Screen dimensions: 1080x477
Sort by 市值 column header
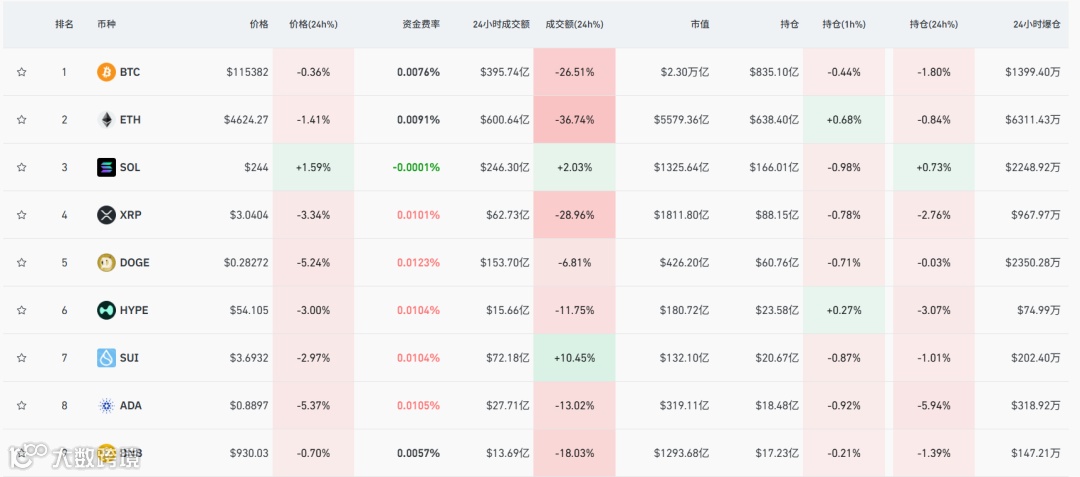(700, 24)
